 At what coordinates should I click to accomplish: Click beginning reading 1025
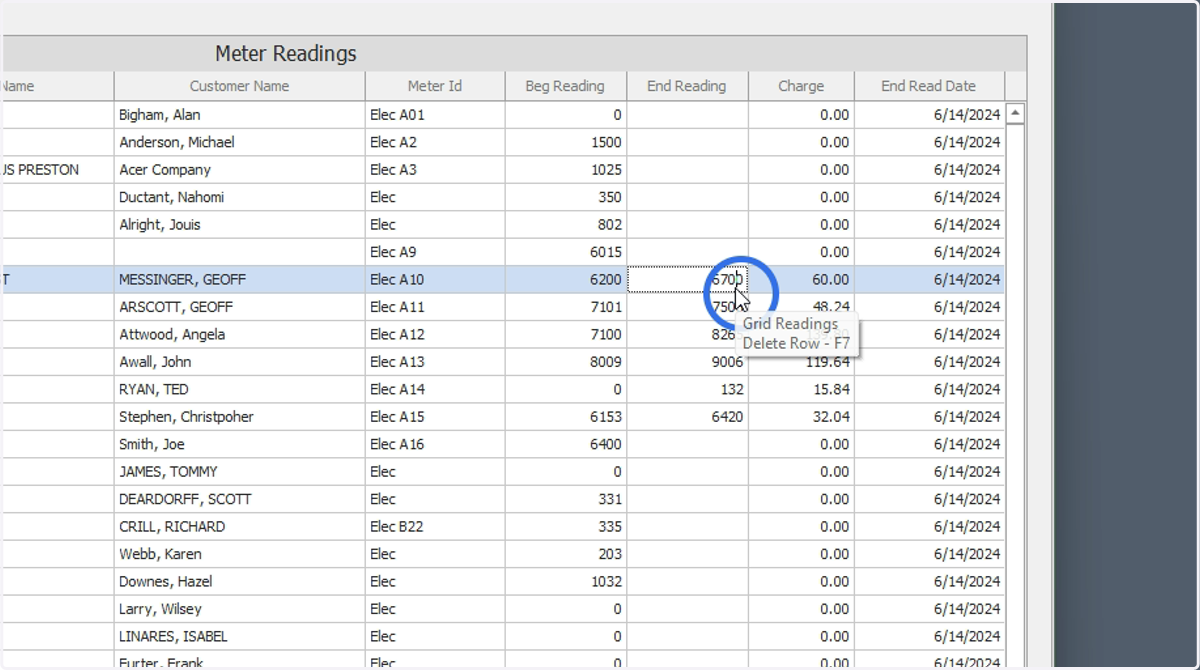tap(606, 170)
